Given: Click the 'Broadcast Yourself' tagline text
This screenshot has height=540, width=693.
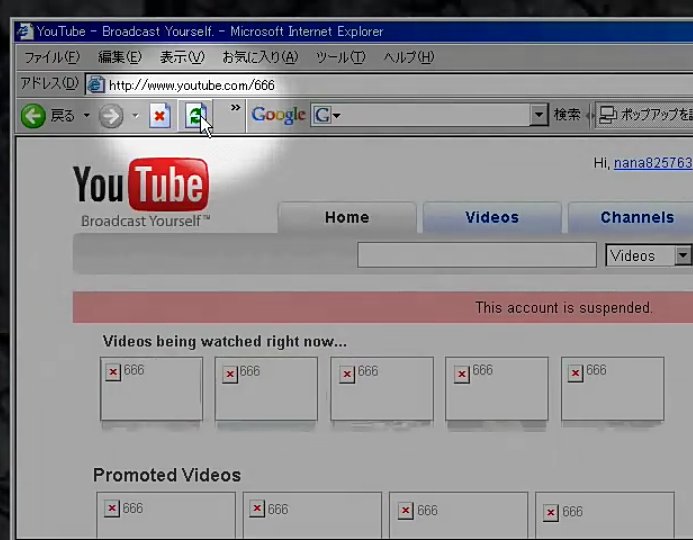Looking at the screenshot, I should pyautogui.click(x=146, y=221).
